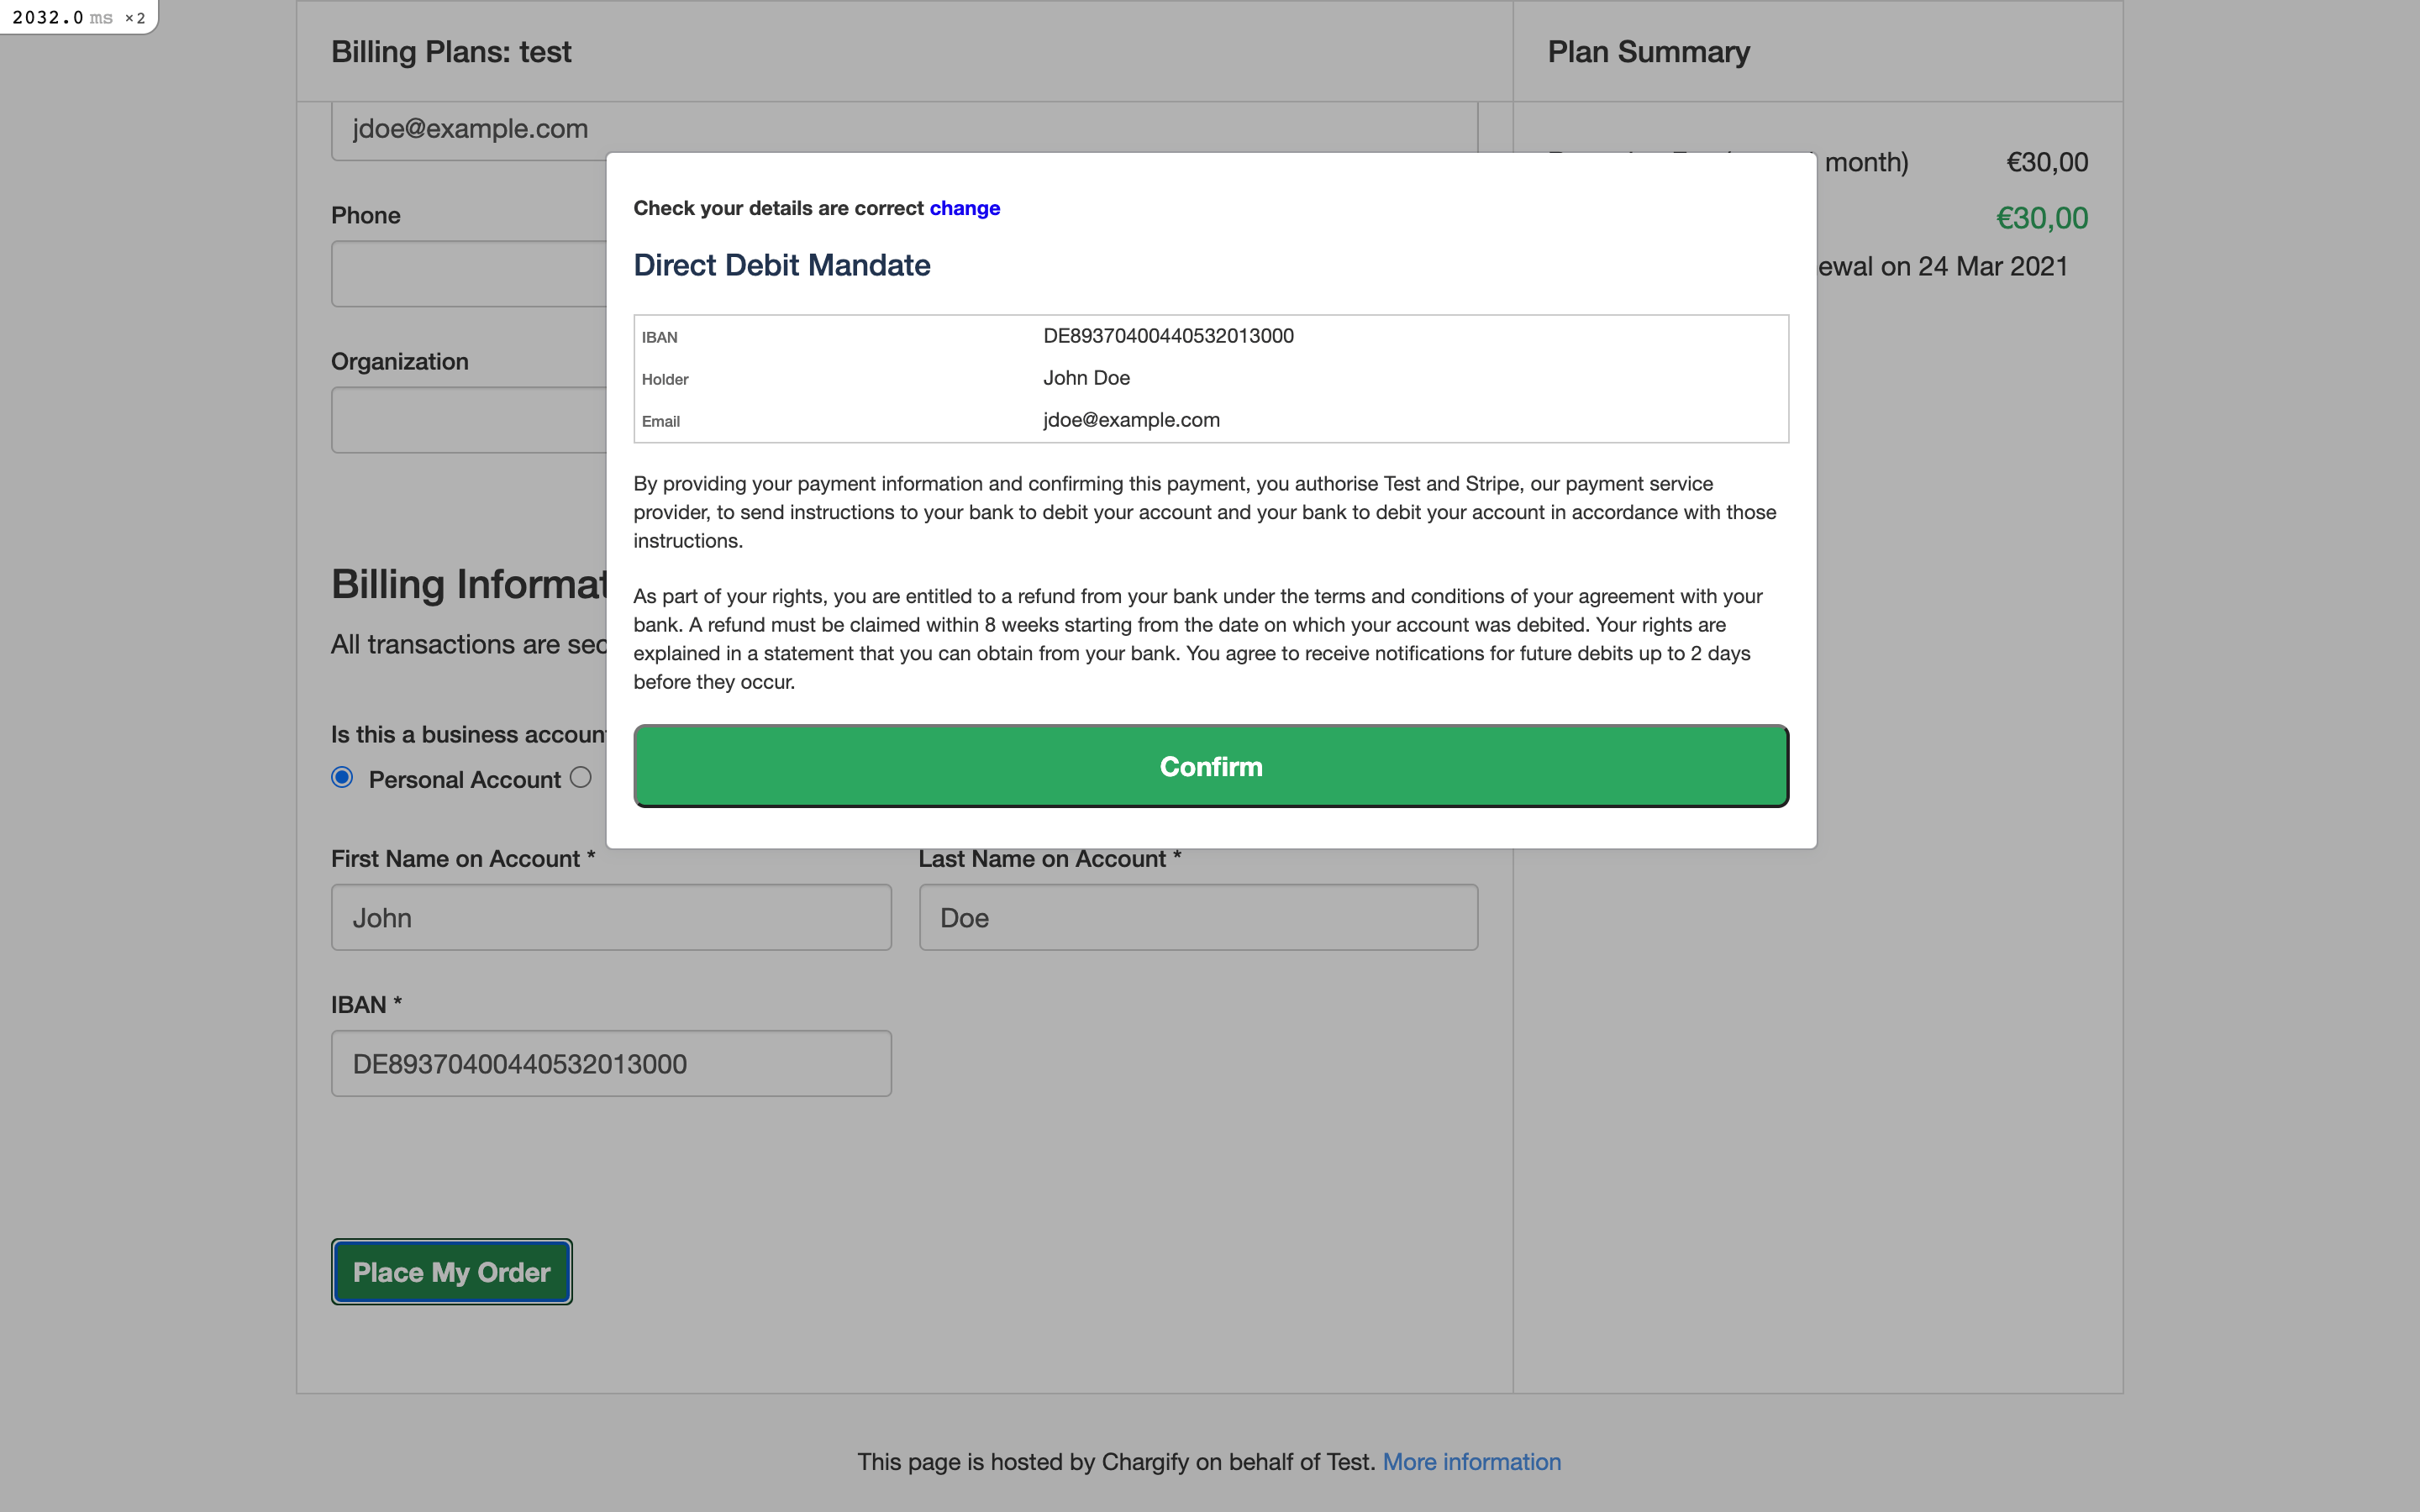Click the Holder name John Doe

pos(1086,378)
